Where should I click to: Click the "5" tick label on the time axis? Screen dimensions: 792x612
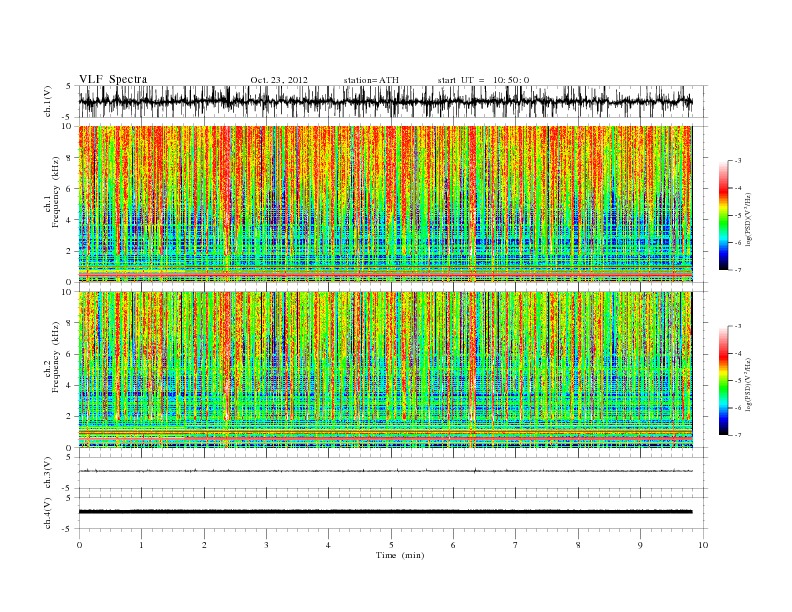[391, 545]
